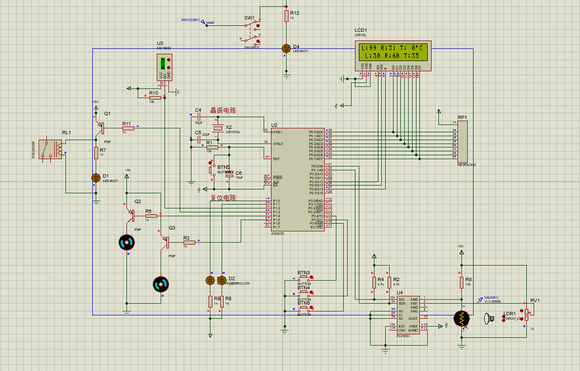This screenshot has height=371, width=580.
Task: Click RV1 potentiometer's upper red adjustment dot
Action: [x=522, y=311]
